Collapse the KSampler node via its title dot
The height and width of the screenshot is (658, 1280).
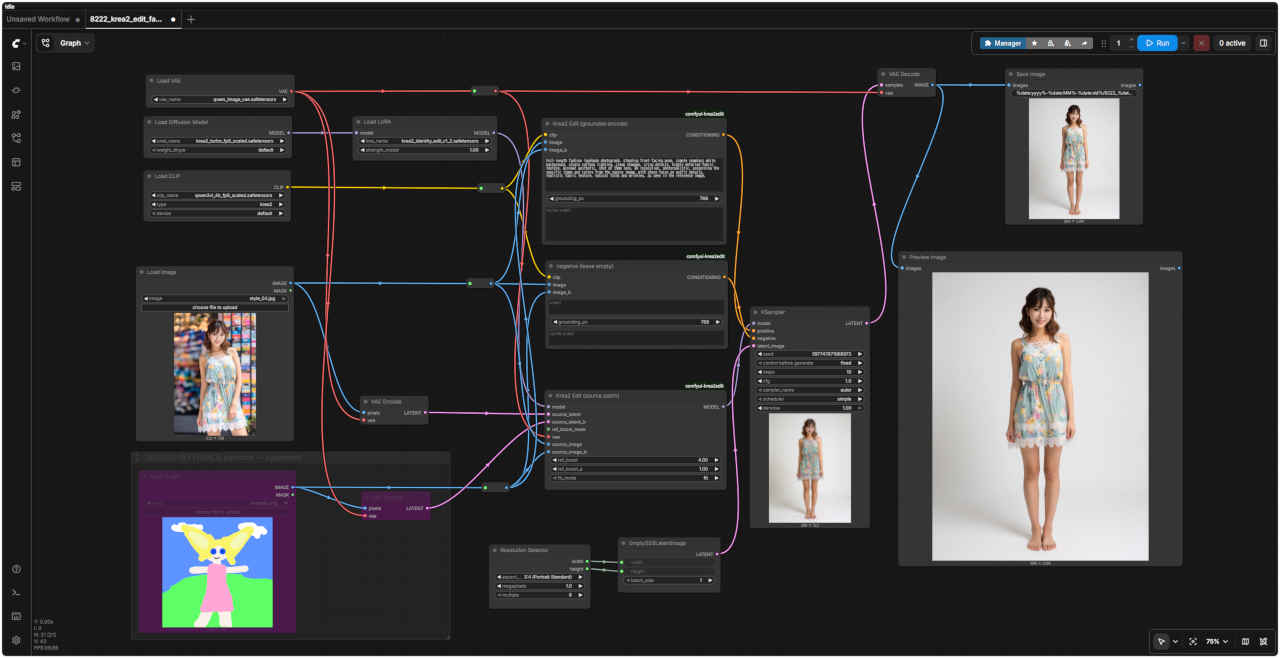756,312
